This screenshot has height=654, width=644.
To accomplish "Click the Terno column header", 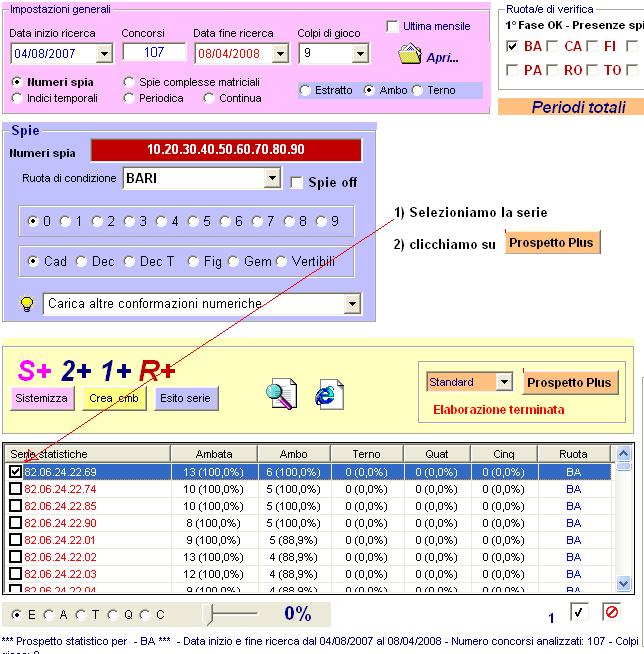I will [x=366, y=454].
